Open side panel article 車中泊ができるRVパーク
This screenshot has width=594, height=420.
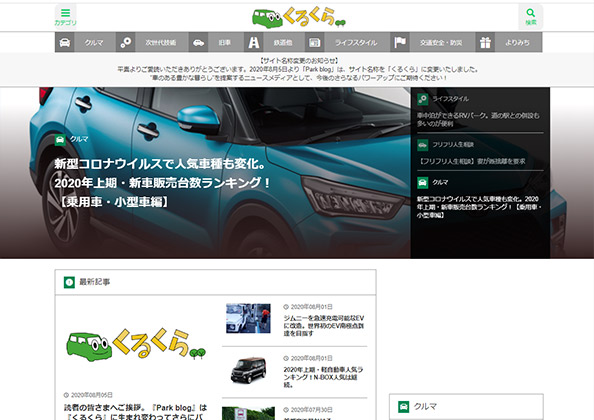click(478, 119)
